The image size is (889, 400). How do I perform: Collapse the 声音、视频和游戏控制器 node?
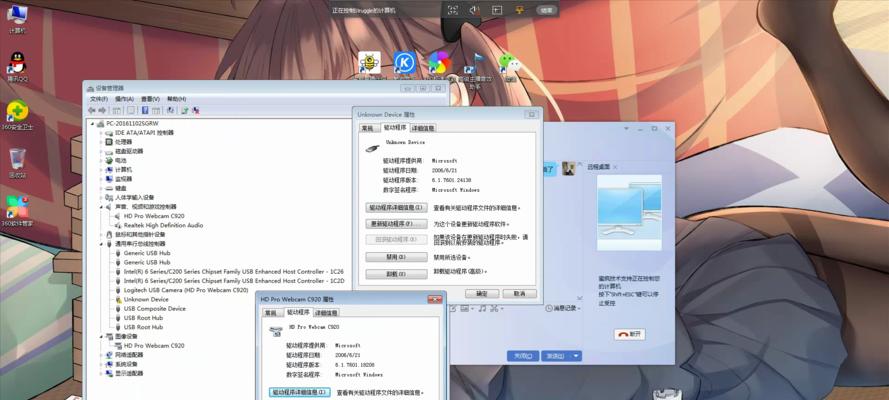click(101, 207)
